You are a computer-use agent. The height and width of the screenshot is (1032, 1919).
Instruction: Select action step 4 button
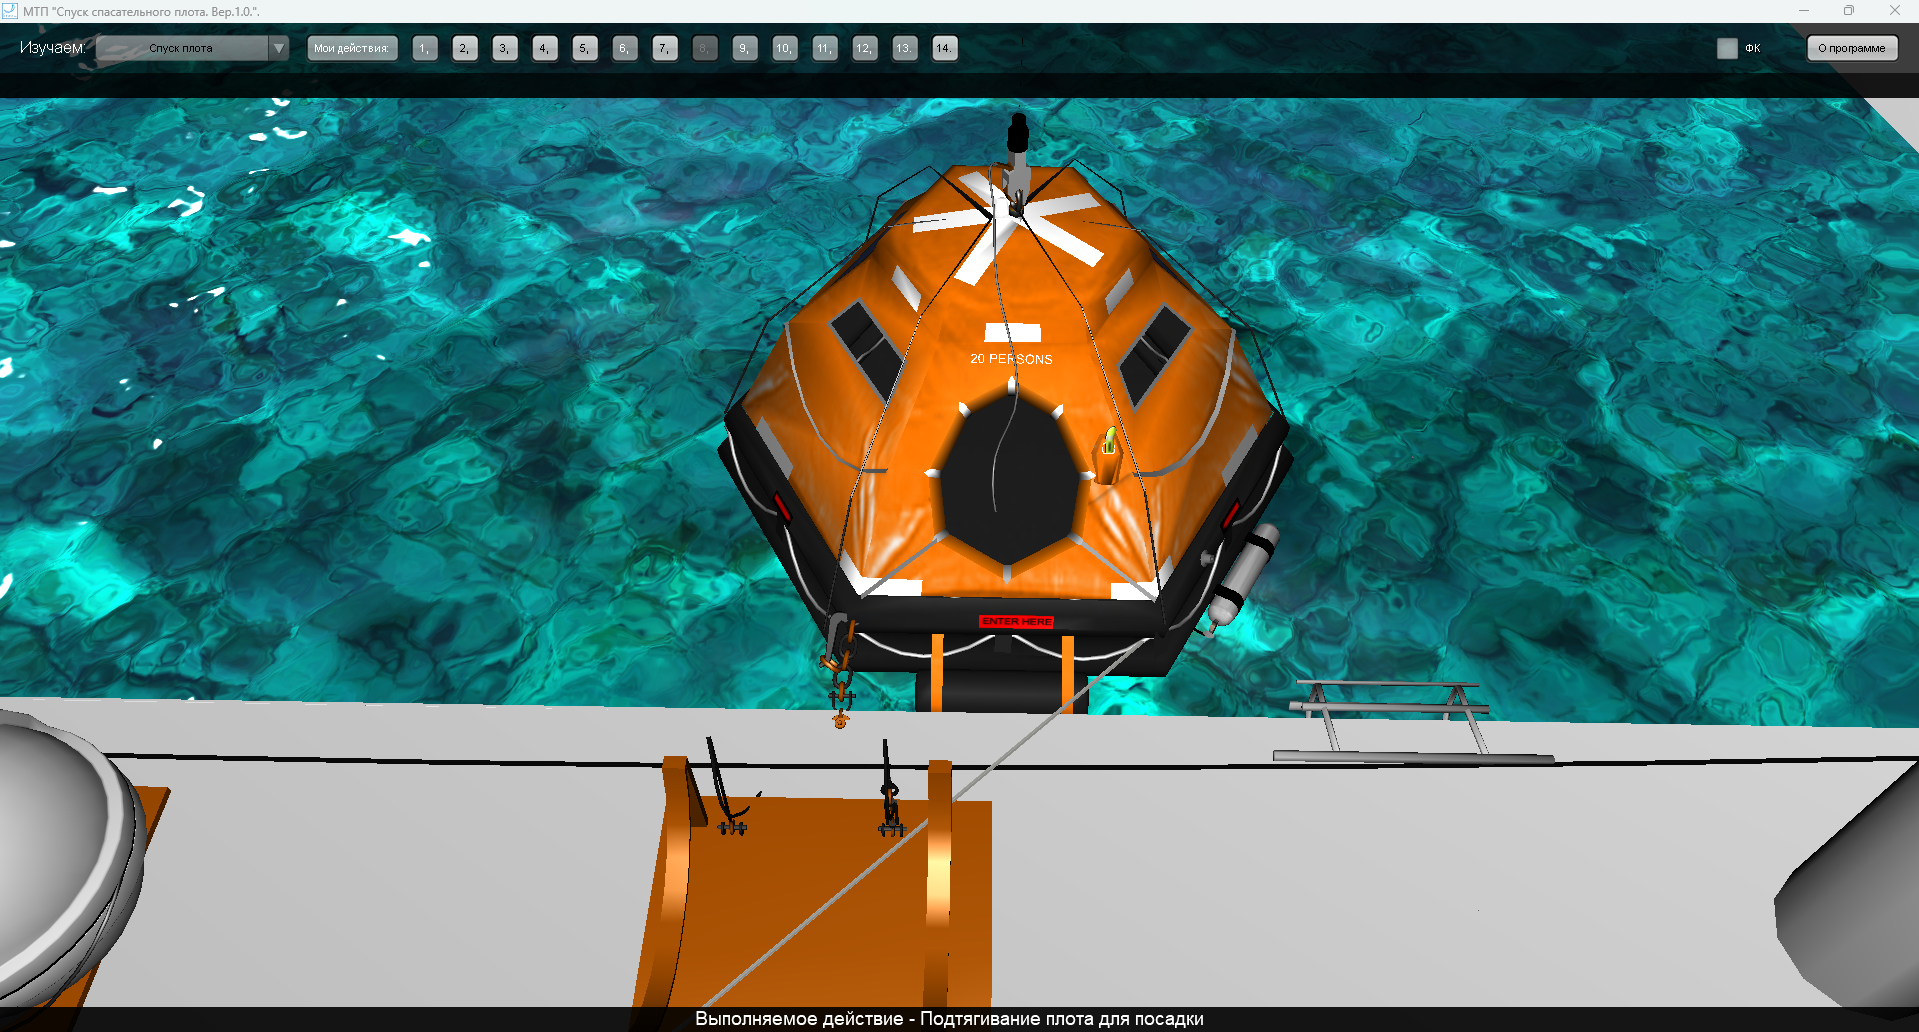545,48
